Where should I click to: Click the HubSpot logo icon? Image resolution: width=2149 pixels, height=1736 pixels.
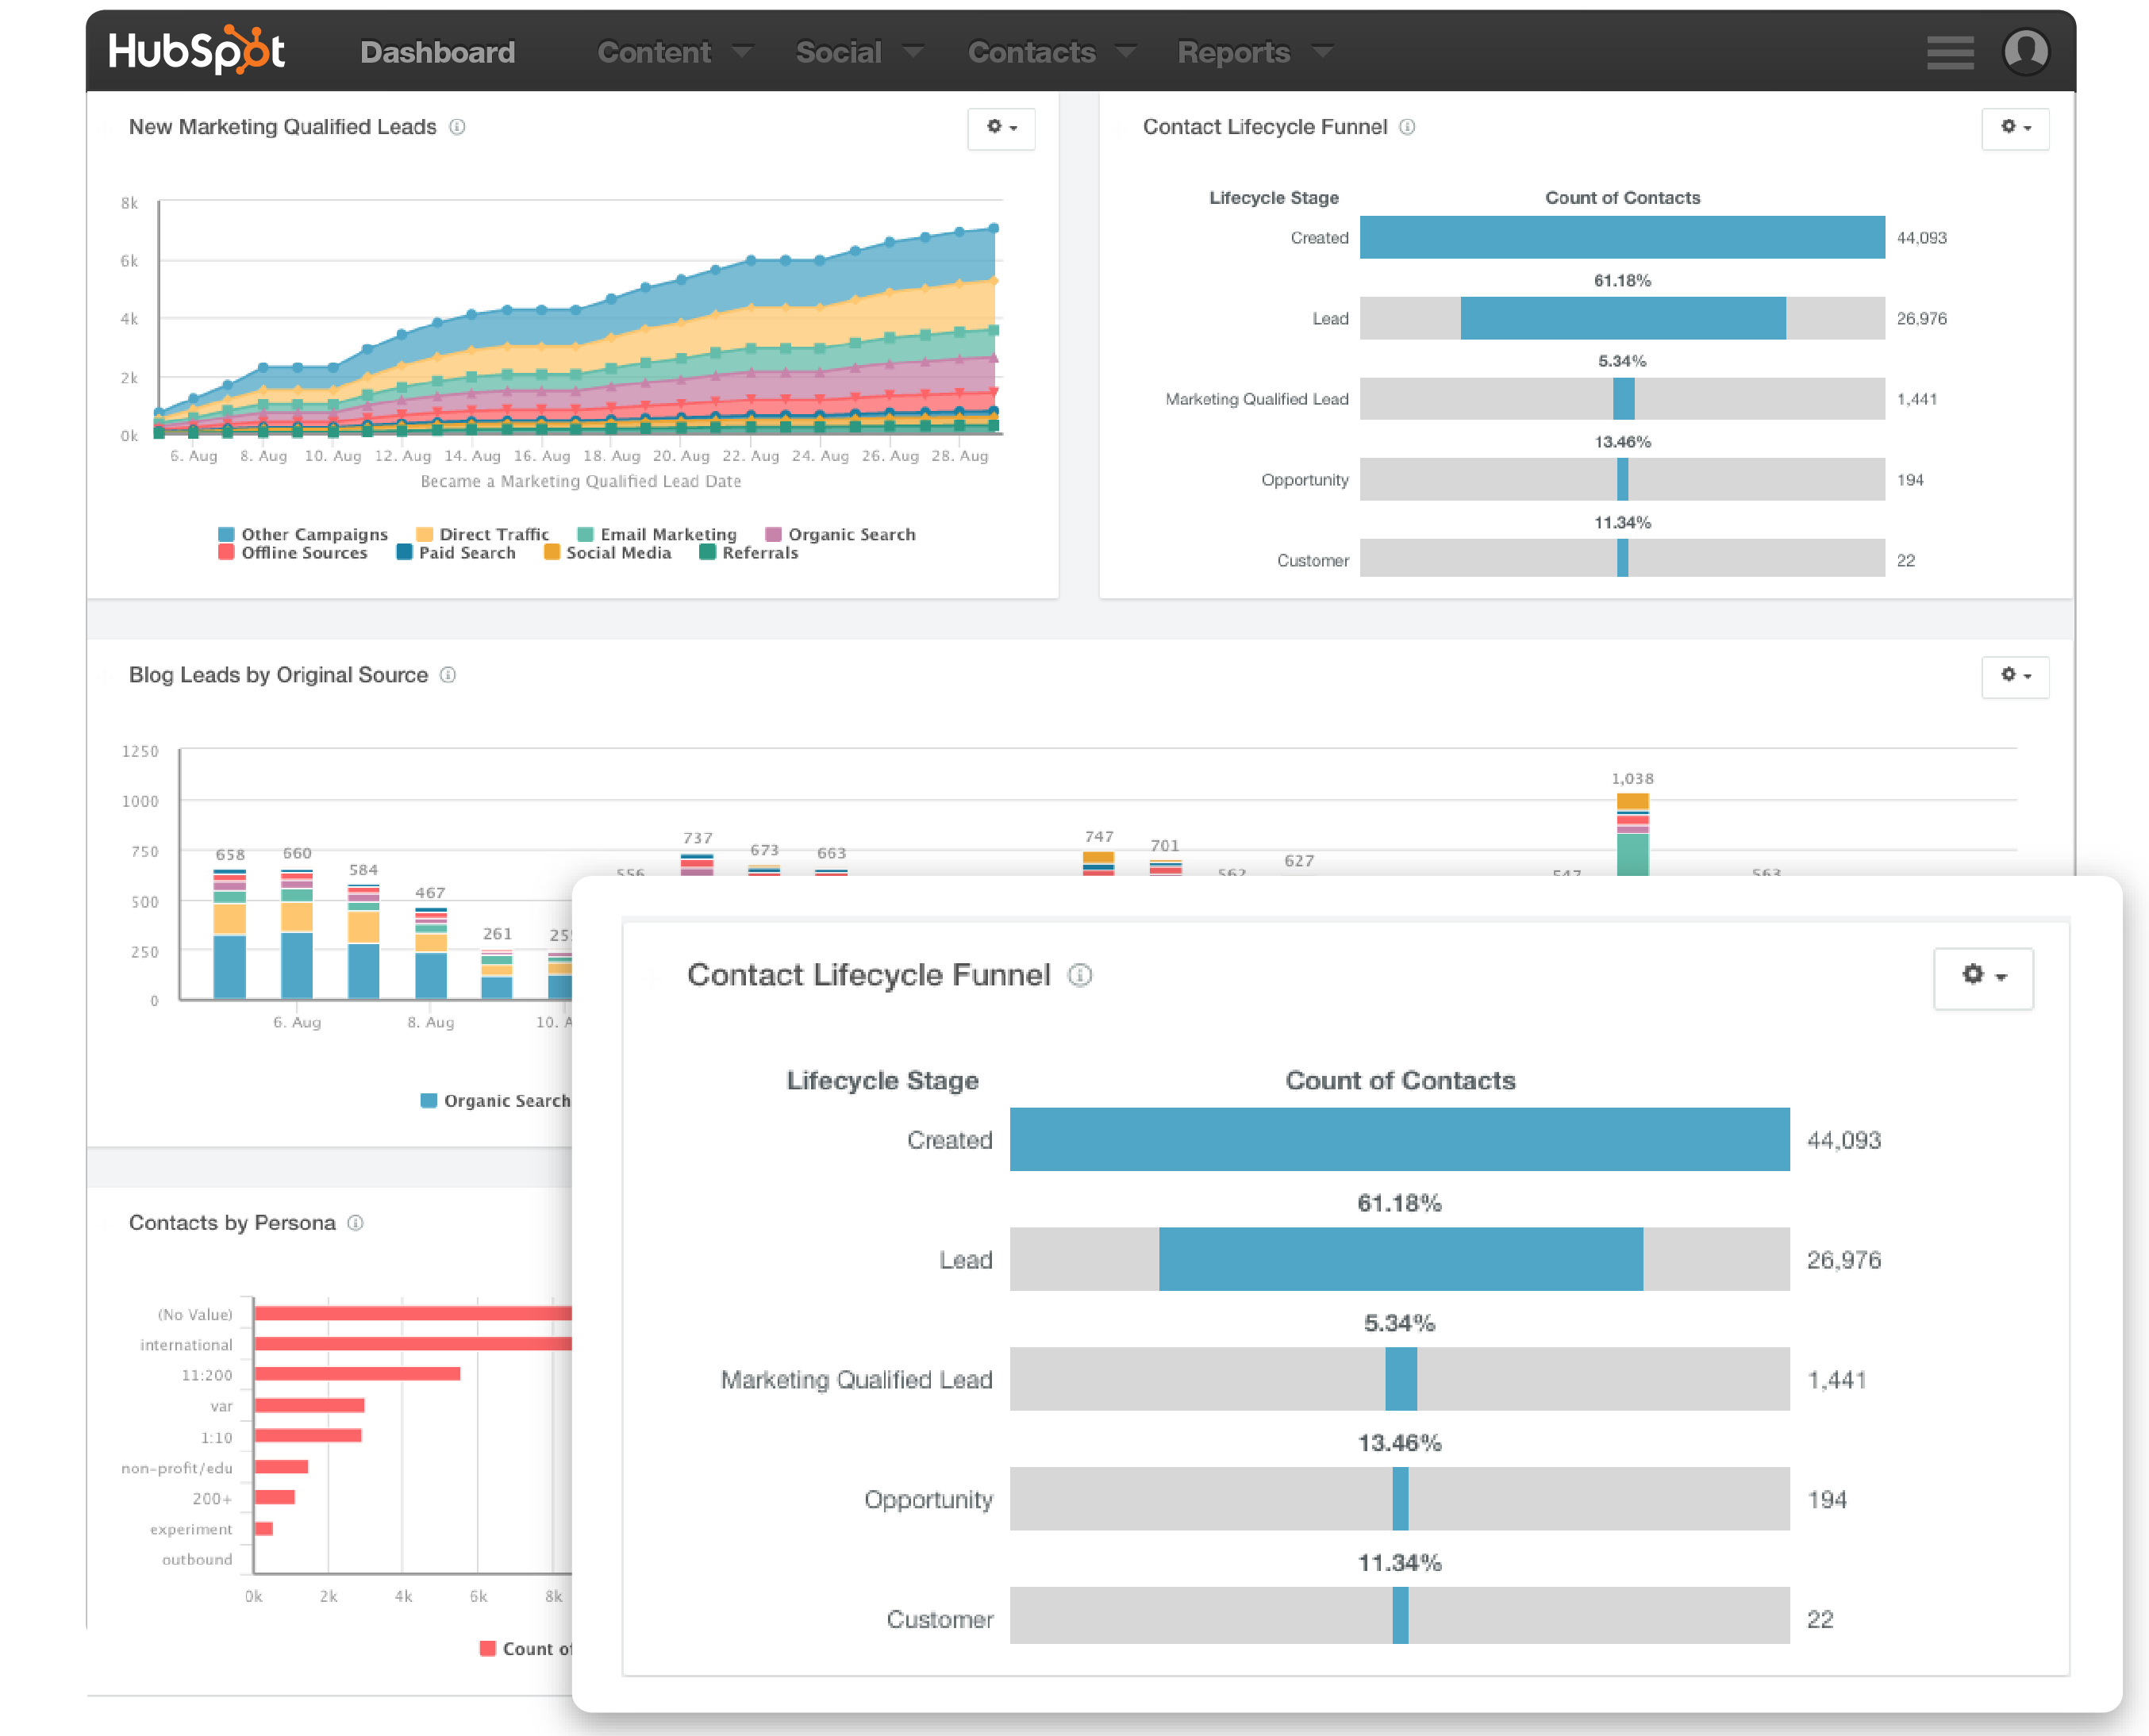(207, 52)
